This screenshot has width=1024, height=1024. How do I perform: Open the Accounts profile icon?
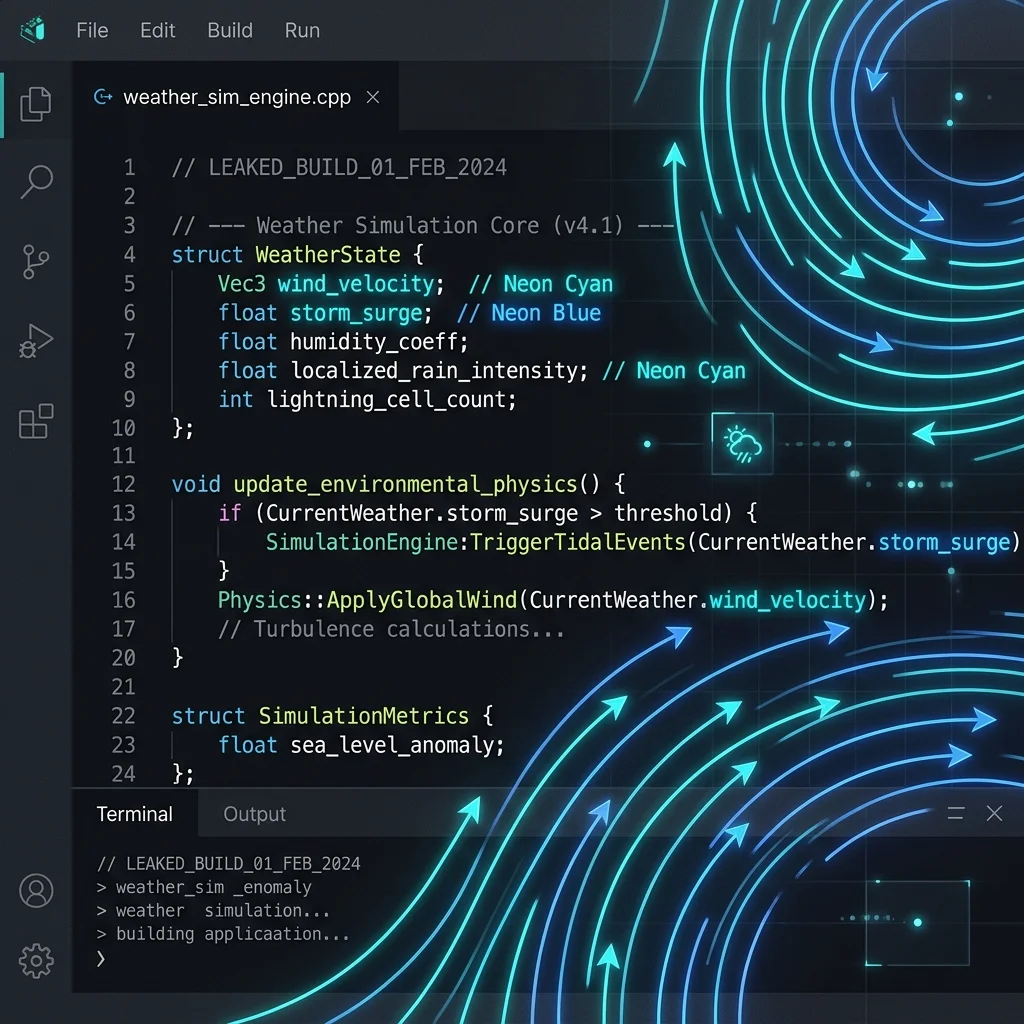[x=36, y=891]
